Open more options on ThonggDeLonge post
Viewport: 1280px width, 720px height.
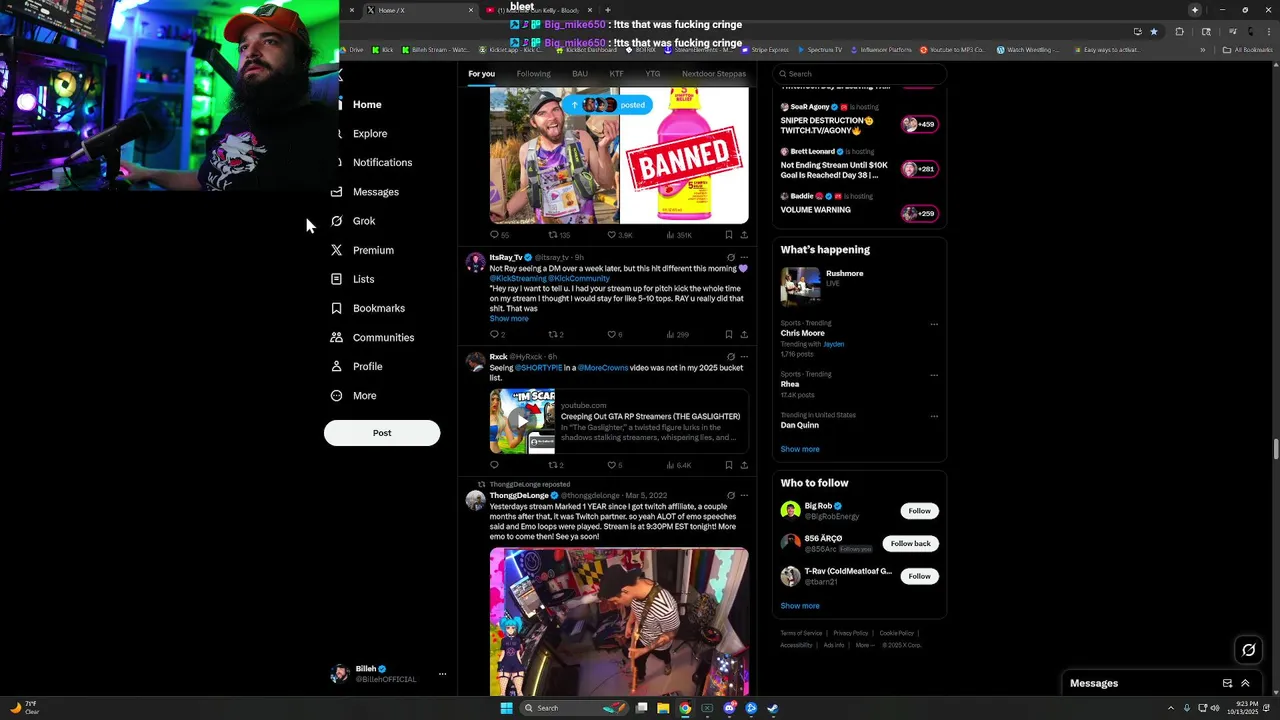click(x=744, y=495)
